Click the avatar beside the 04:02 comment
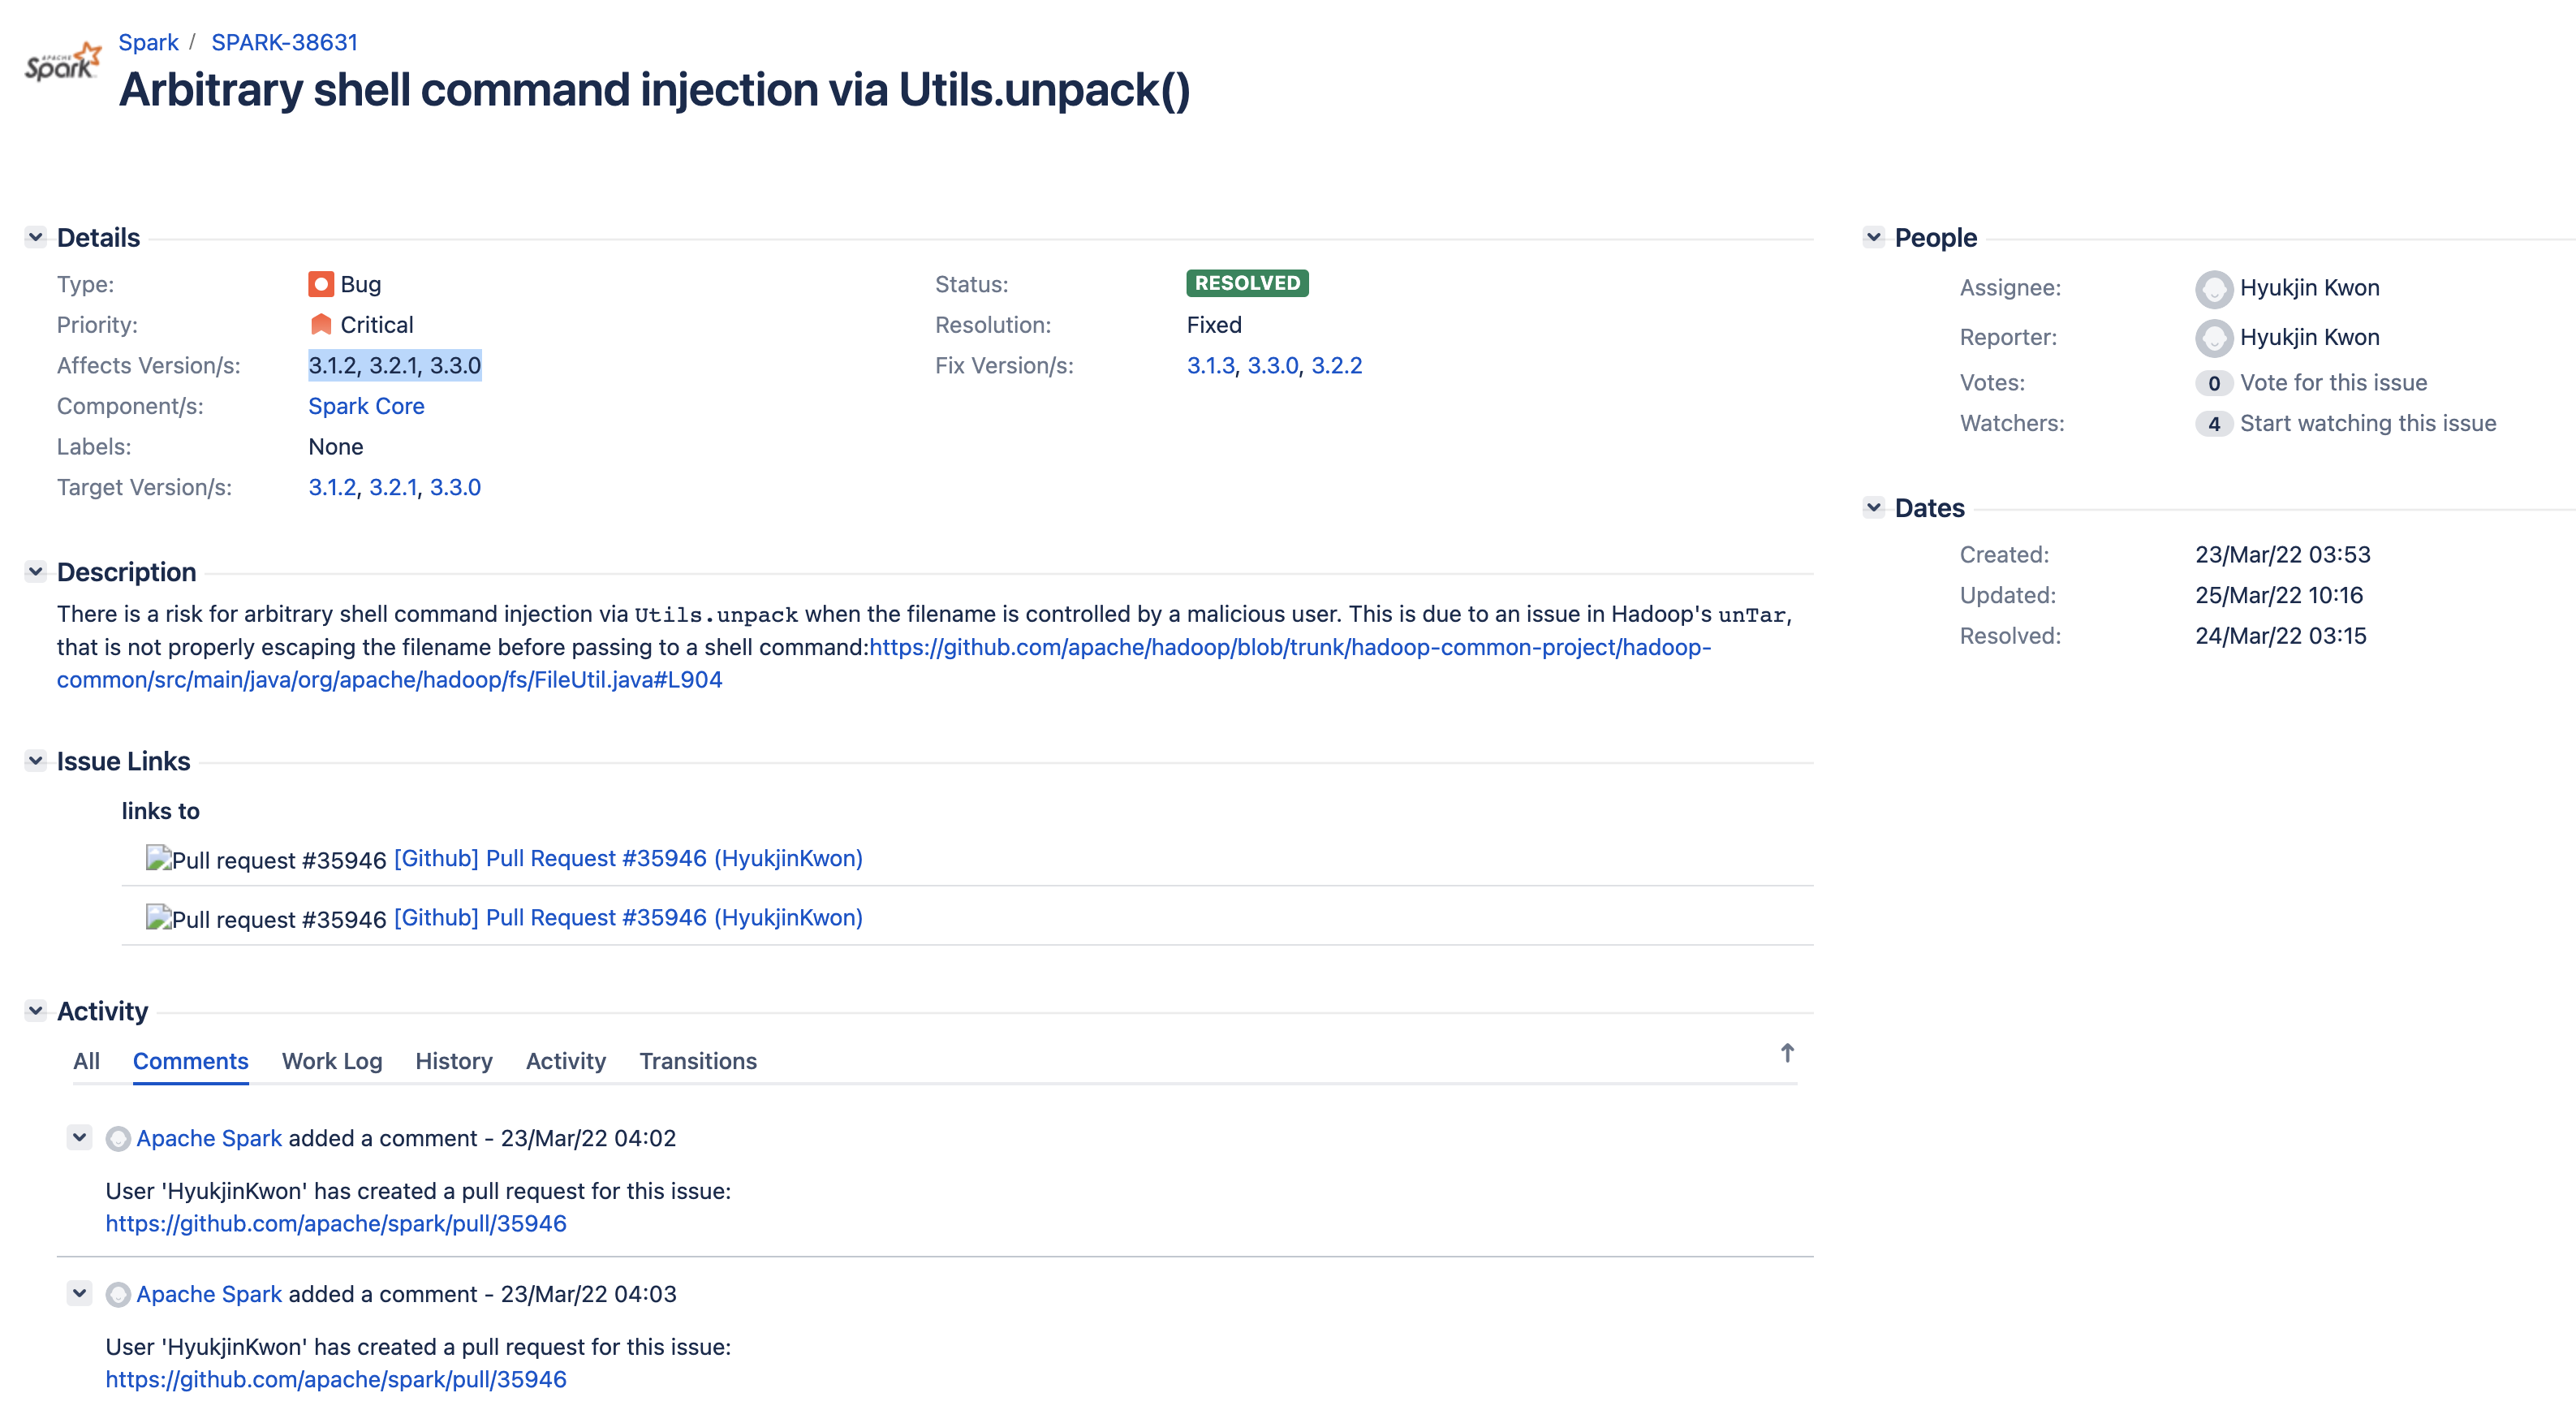 click(x=118, y=1139)
